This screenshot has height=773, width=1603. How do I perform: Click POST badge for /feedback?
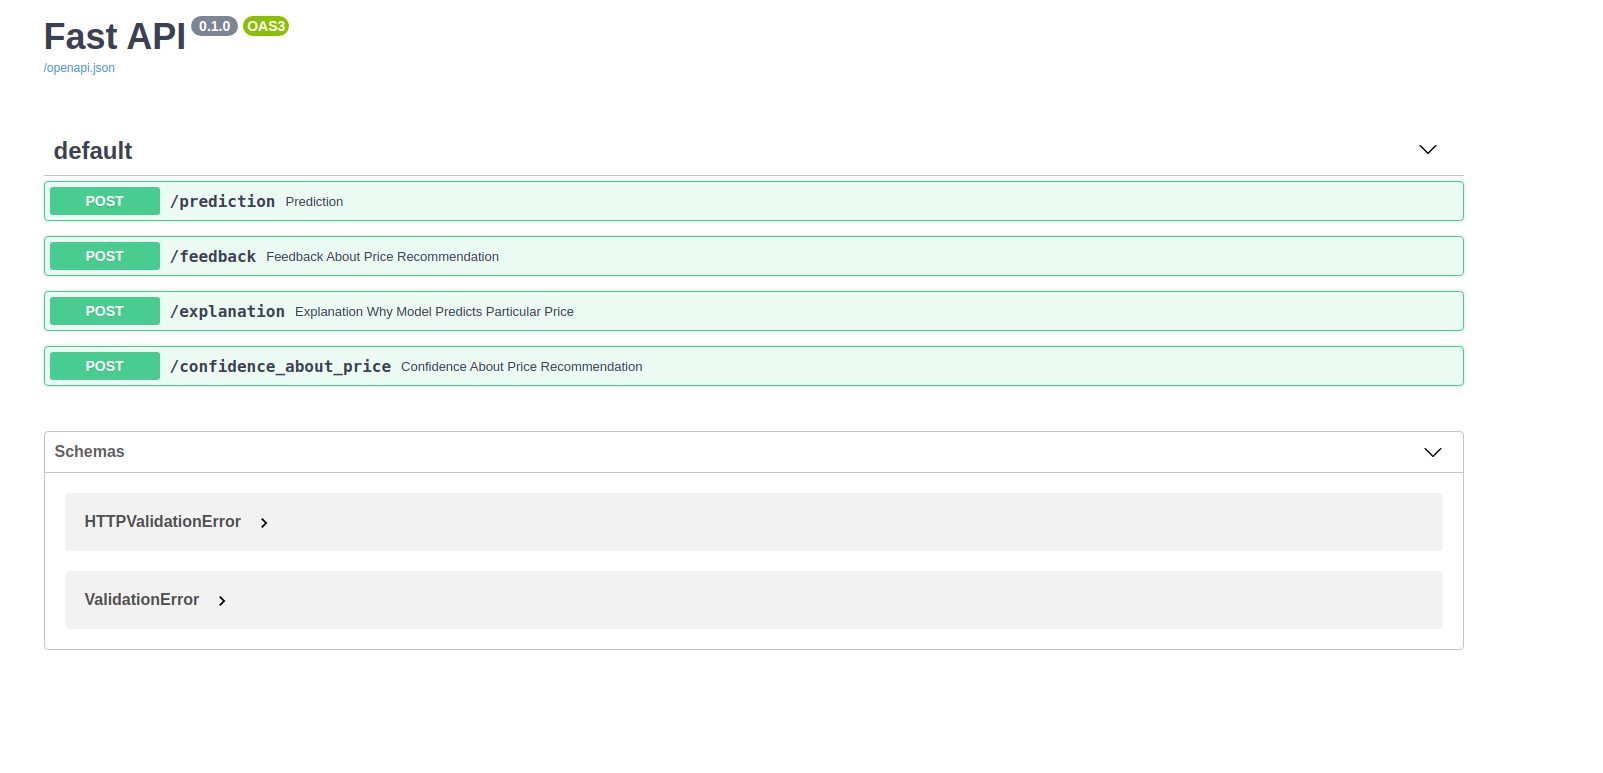pos(105,256)
